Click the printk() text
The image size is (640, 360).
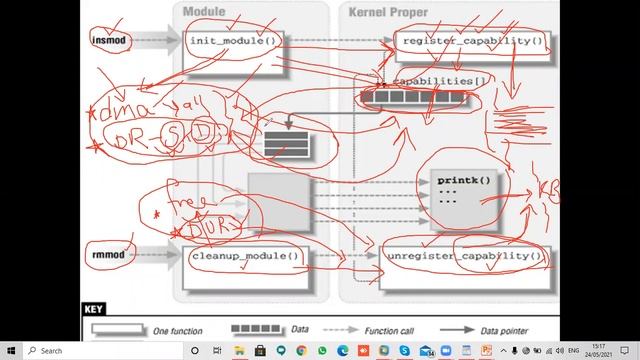[464, 180]
